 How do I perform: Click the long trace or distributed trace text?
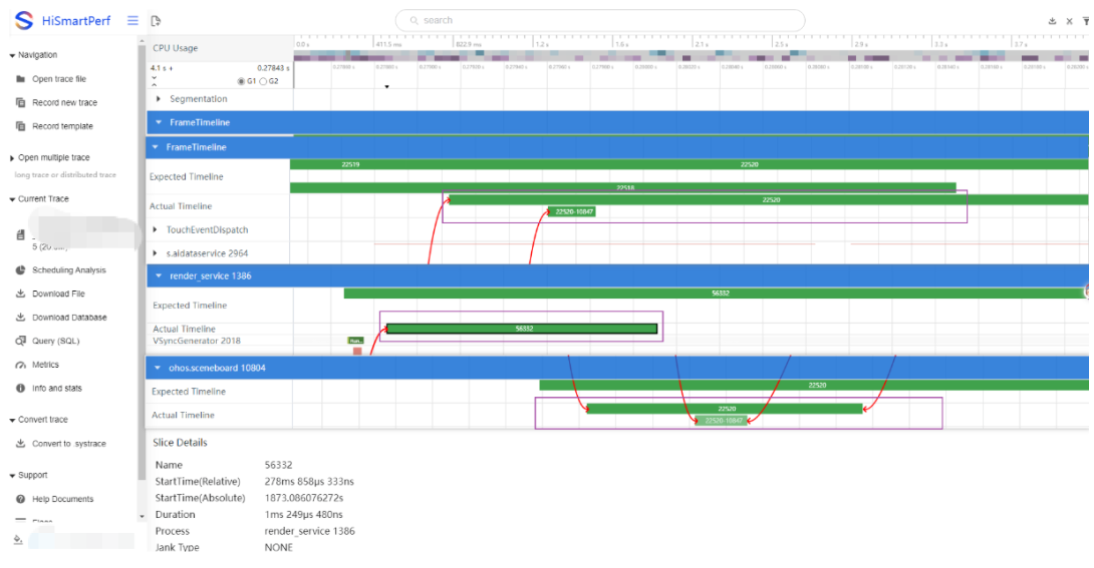66,175
